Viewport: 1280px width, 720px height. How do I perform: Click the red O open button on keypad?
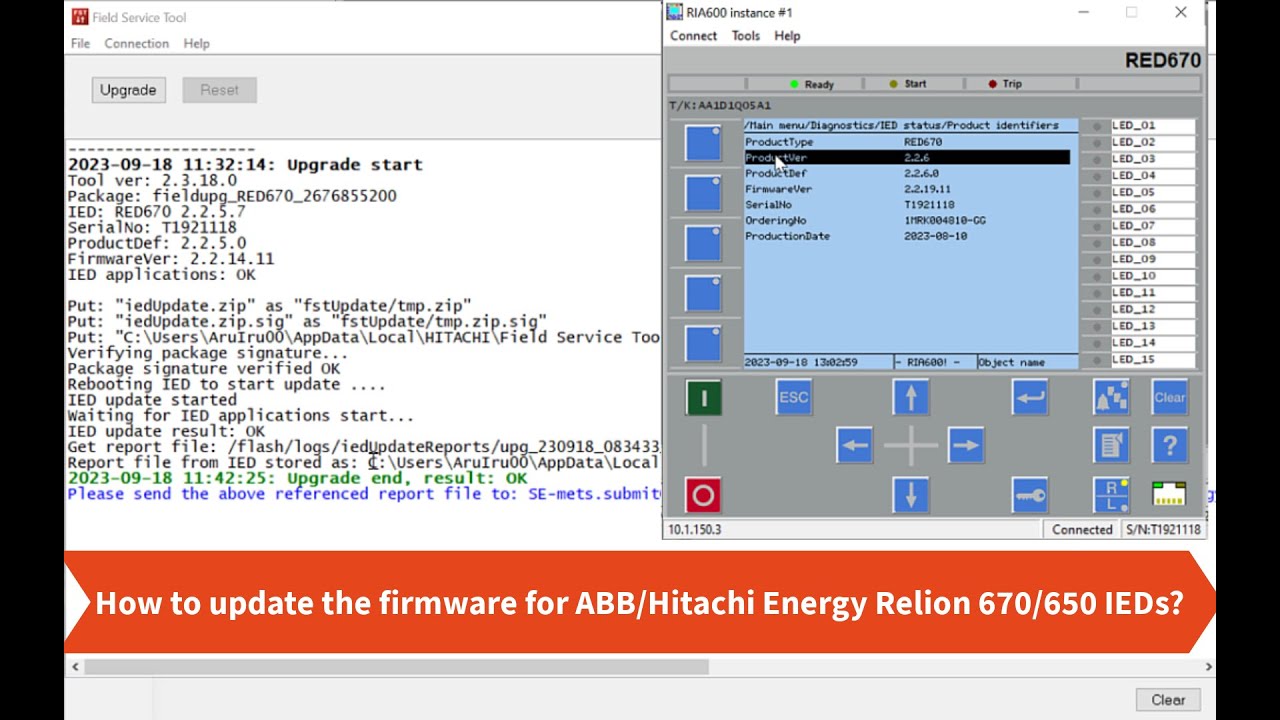click(x=704, y=495)
